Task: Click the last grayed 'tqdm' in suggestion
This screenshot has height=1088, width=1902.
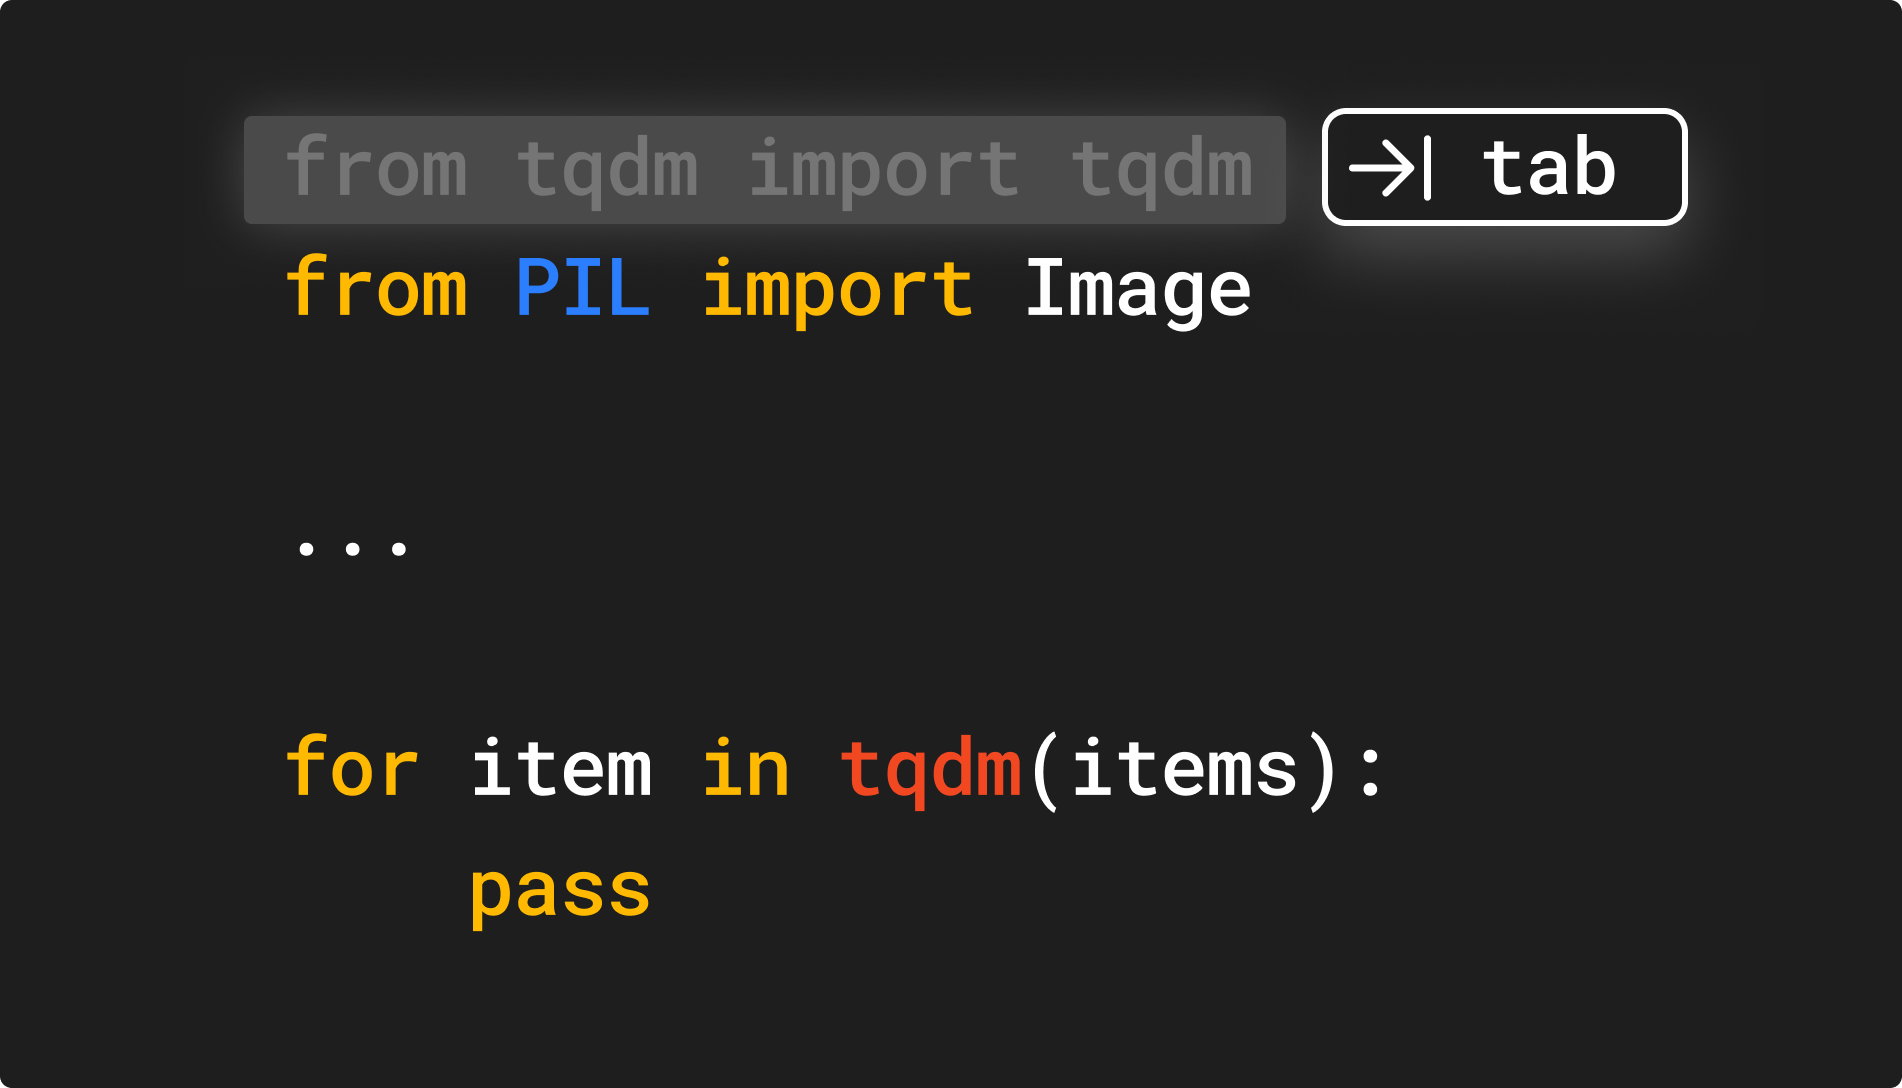Action: pos(1162,172)
